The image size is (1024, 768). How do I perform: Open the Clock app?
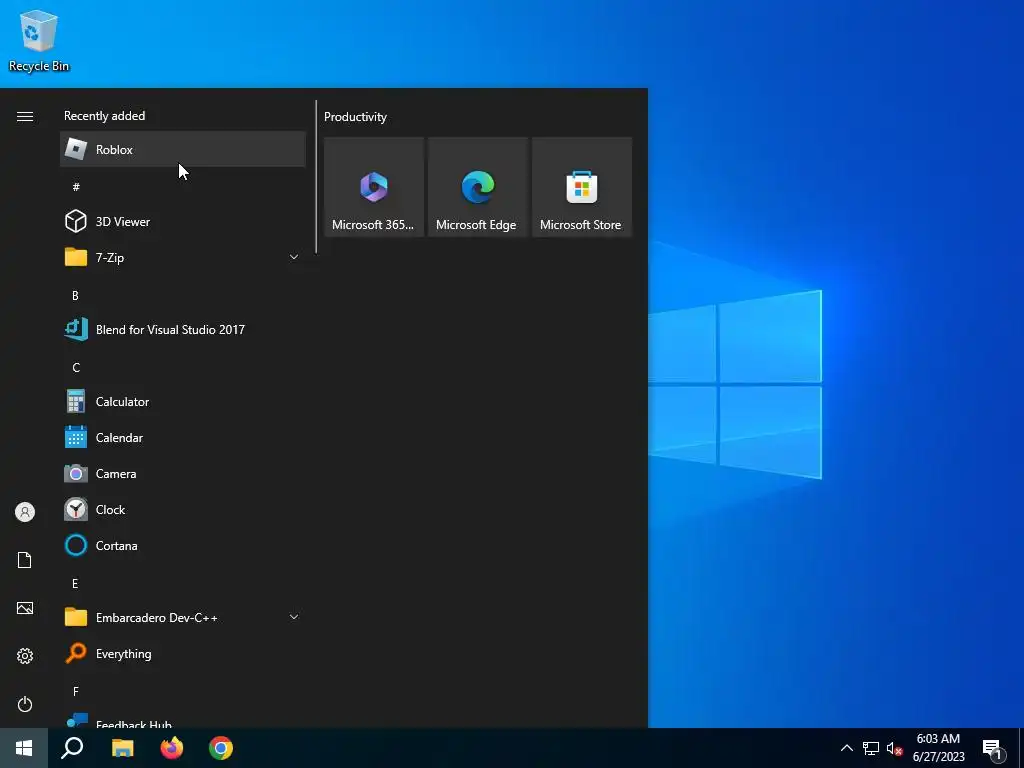[x=182, y=509]
